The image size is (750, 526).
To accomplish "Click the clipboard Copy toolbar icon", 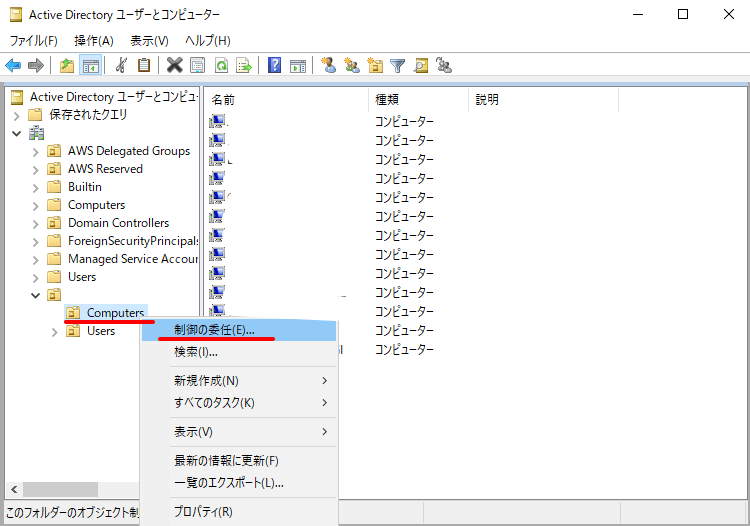I will coord(144,65).
